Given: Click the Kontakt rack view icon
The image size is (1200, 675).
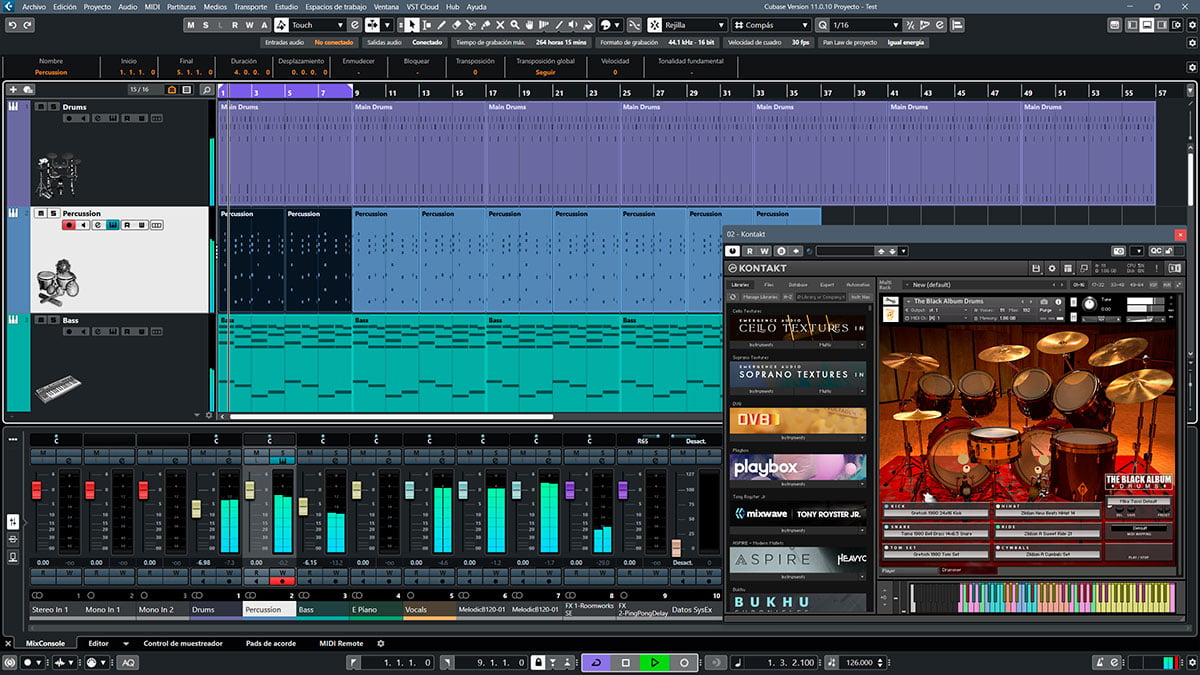Looking at the screenshot, I should [x=1067, y=268].
